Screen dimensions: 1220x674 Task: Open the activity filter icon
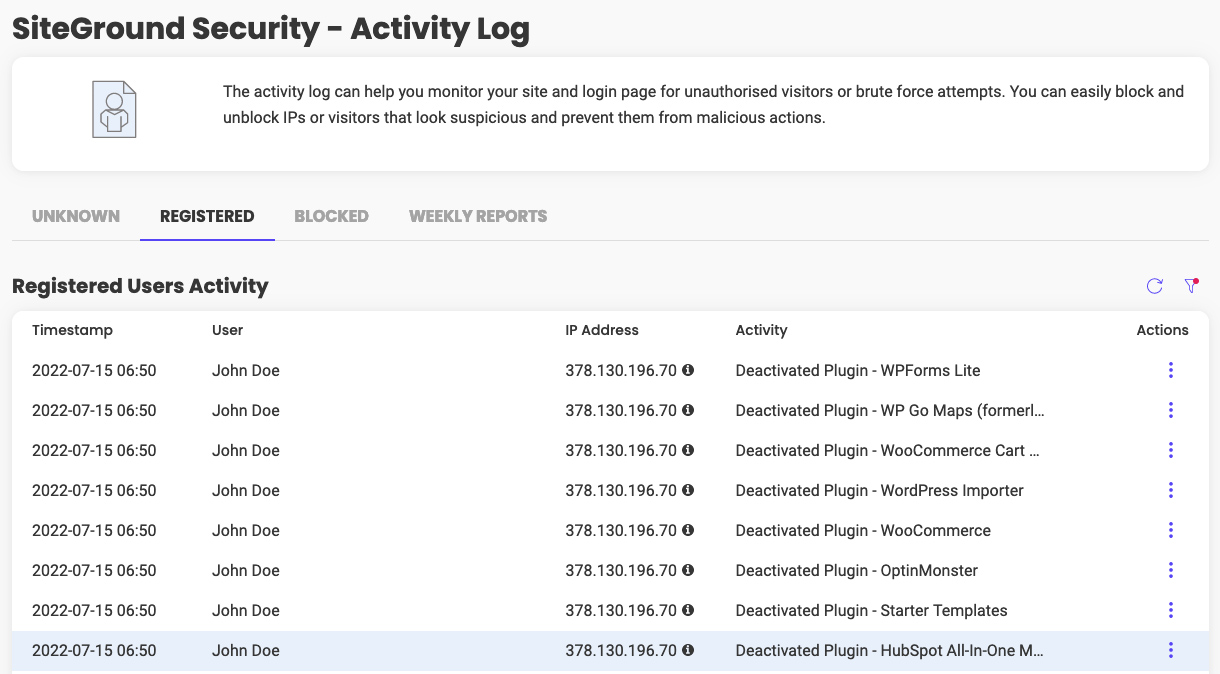tap(1191, 286)
